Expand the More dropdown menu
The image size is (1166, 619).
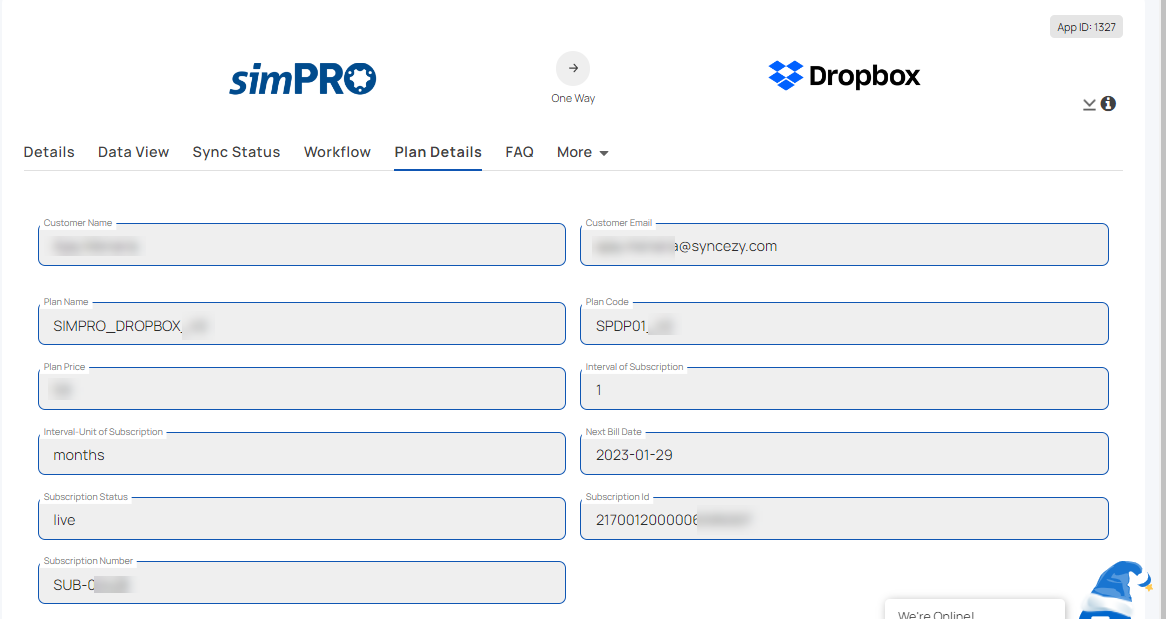583,152
